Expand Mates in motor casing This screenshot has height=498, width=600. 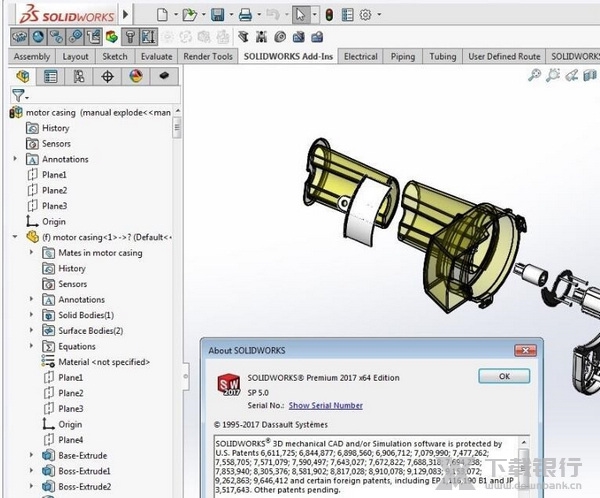click(x=31, y=252)
